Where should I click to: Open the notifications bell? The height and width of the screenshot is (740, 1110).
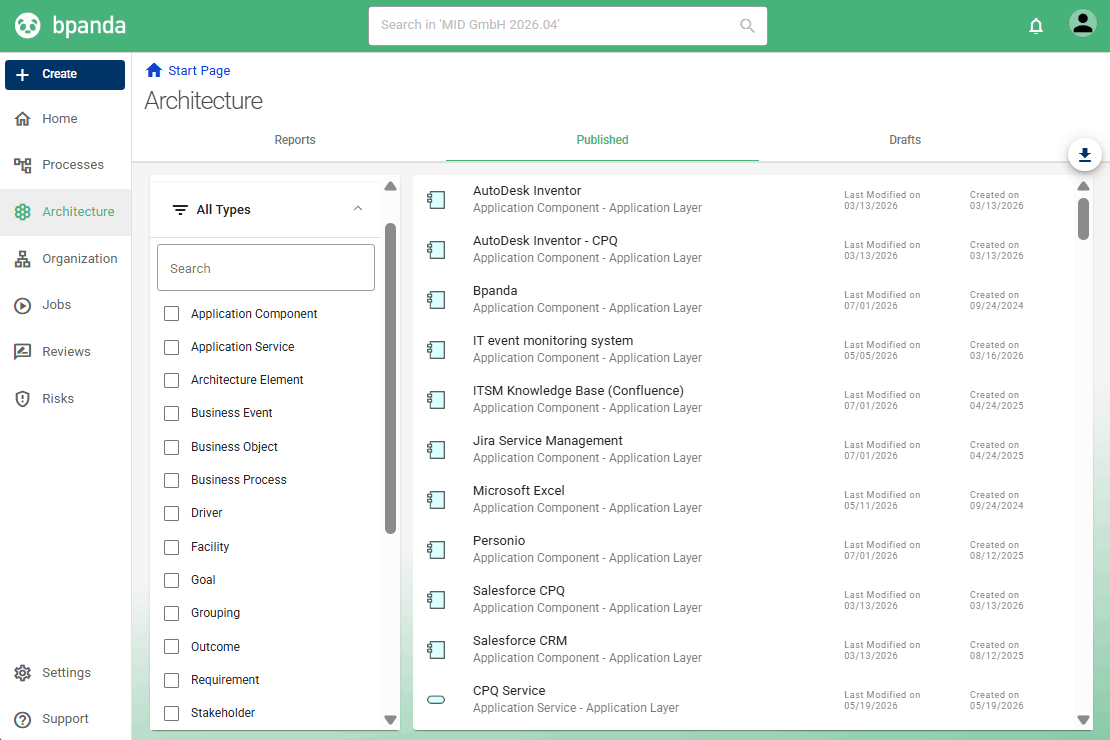coord(1036,26)
